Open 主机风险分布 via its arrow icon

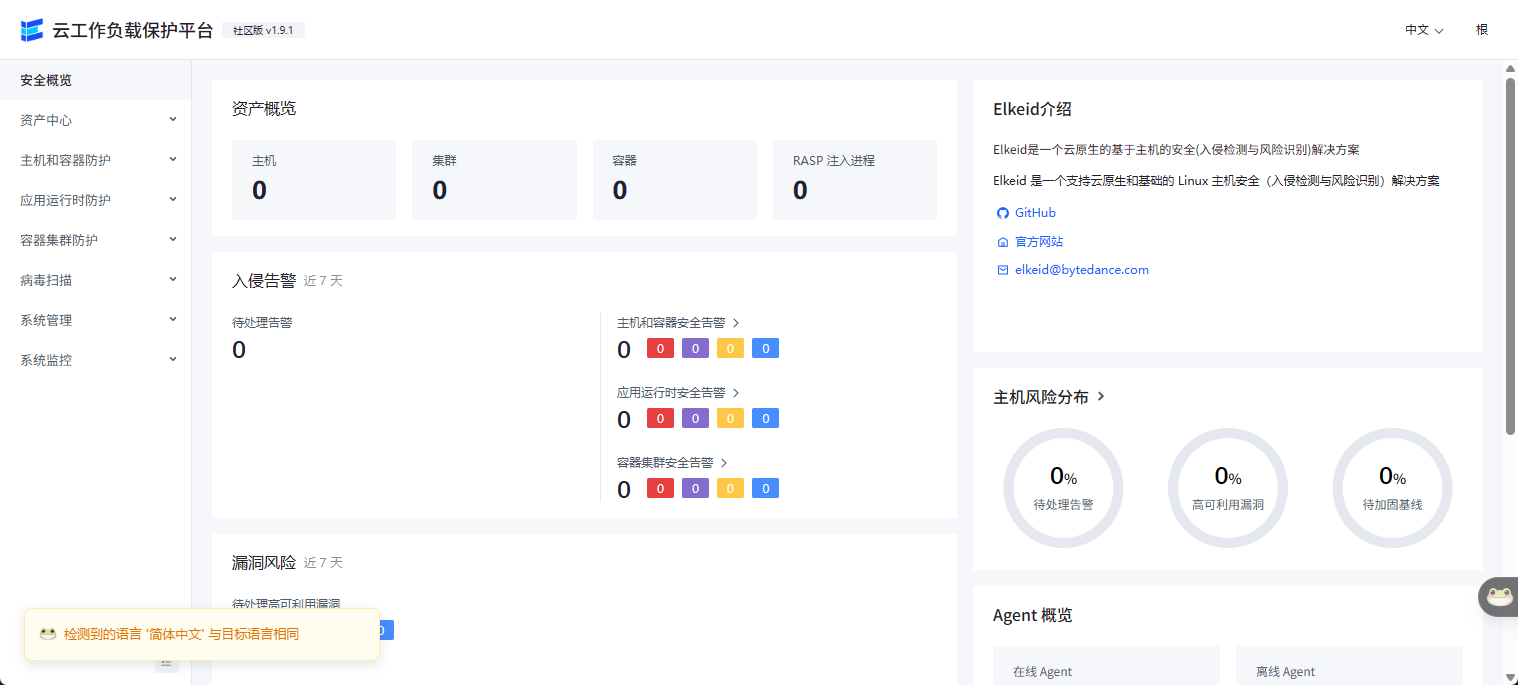(1101, 396)
